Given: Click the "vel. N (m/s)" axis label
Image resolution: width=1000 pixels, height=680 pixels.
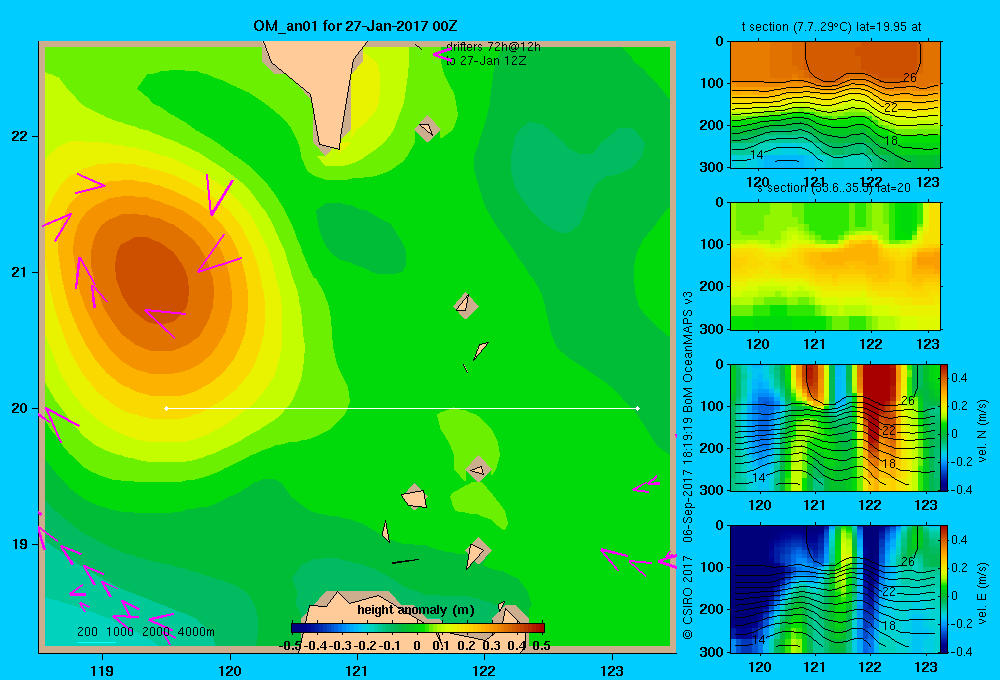Looking at the screenshot, I should (982, 430).
